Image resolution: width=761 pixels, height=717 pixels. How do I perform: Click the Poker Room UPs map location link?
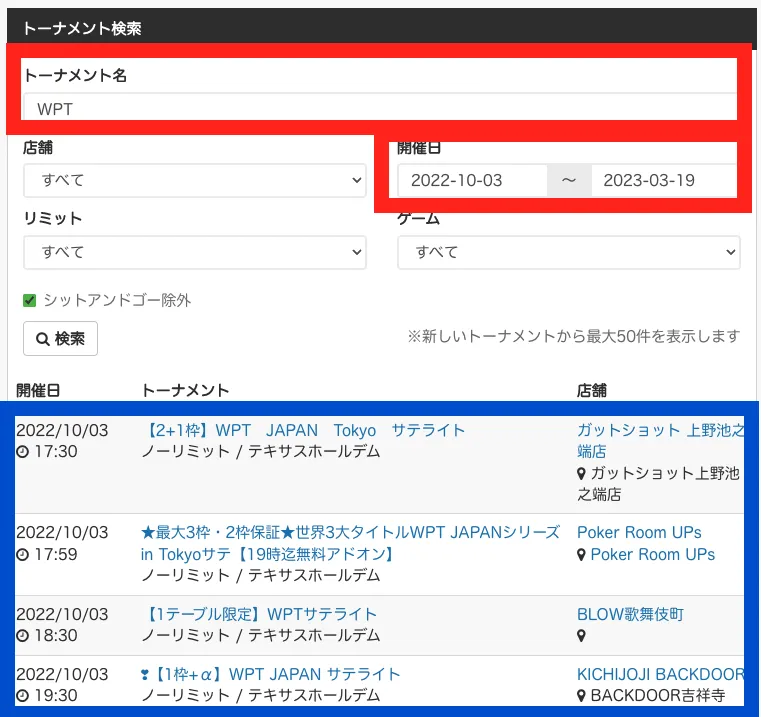pos(653,554)
